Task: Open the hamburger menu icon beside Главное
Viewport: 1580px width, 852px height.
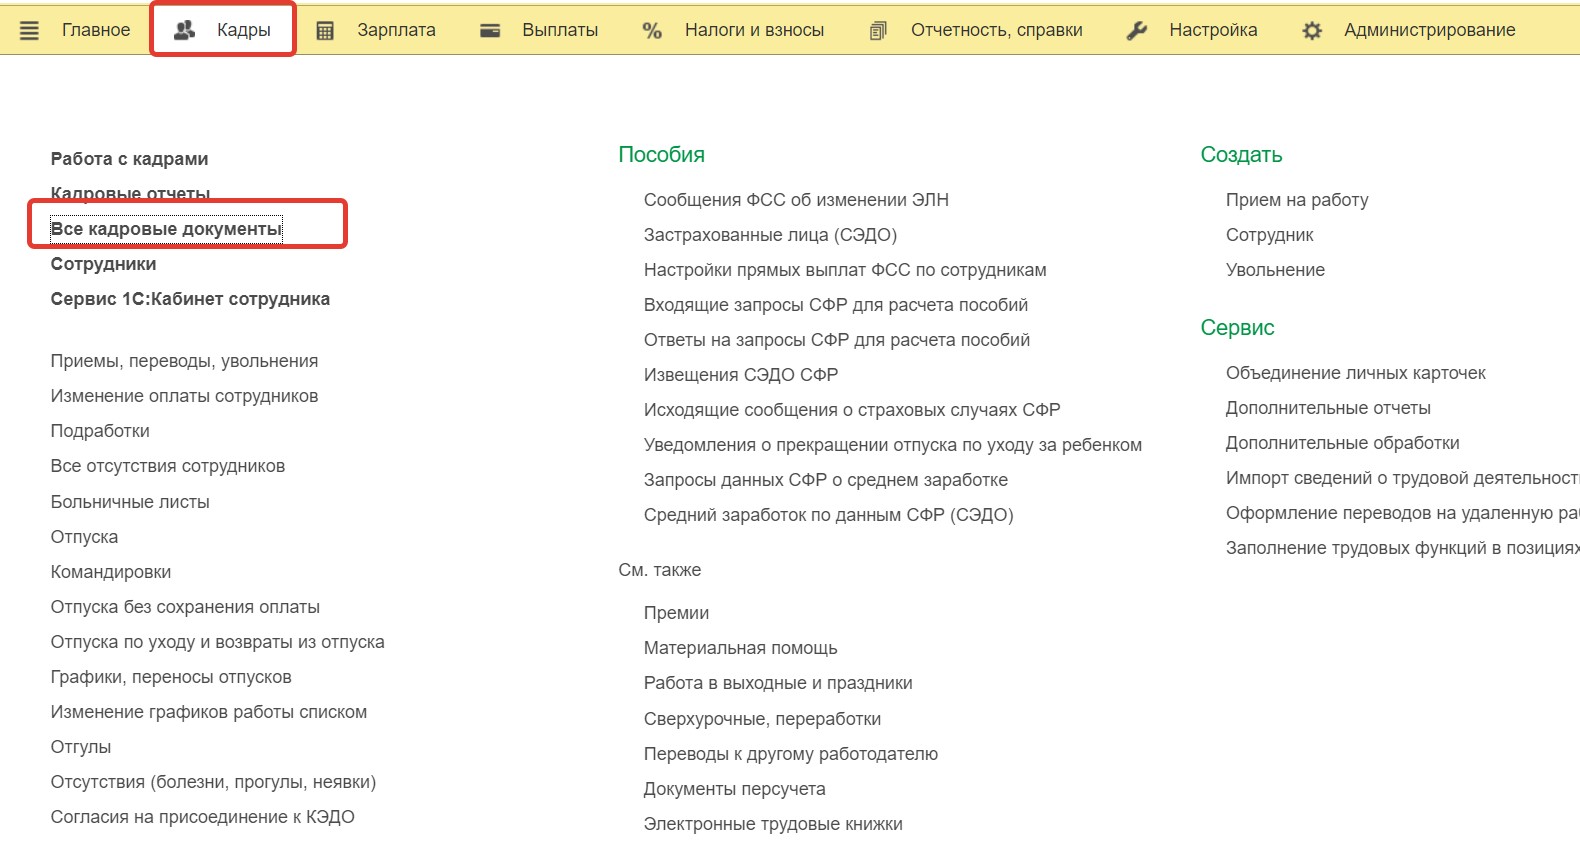Action: pos(30,31)
